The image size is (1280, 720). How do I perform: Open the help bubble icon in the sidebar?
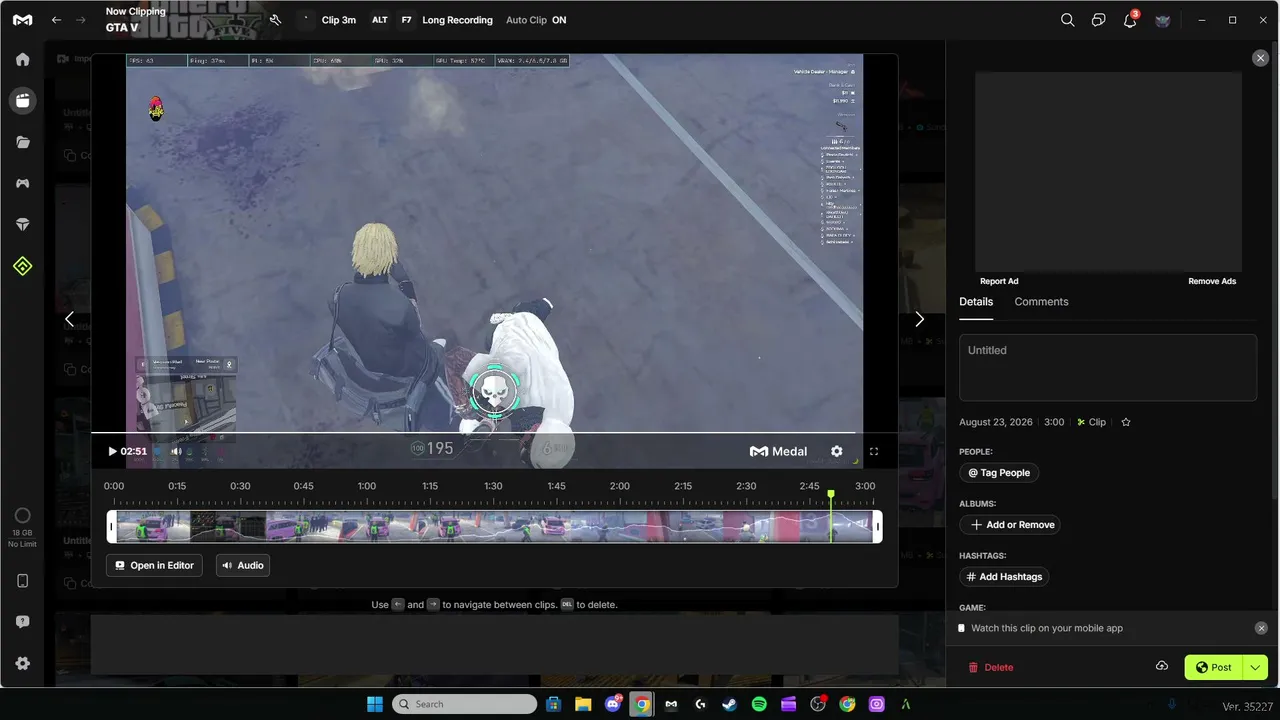[x=22, y=622]
